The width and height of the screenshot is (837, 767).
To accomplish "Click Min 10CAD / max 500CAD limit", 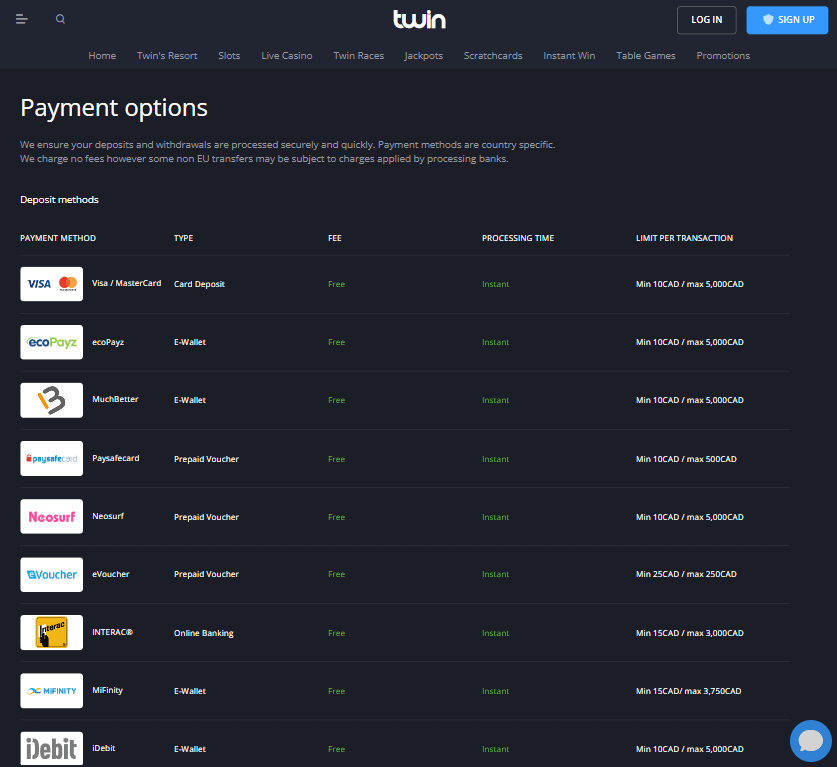I will (686, 459).
